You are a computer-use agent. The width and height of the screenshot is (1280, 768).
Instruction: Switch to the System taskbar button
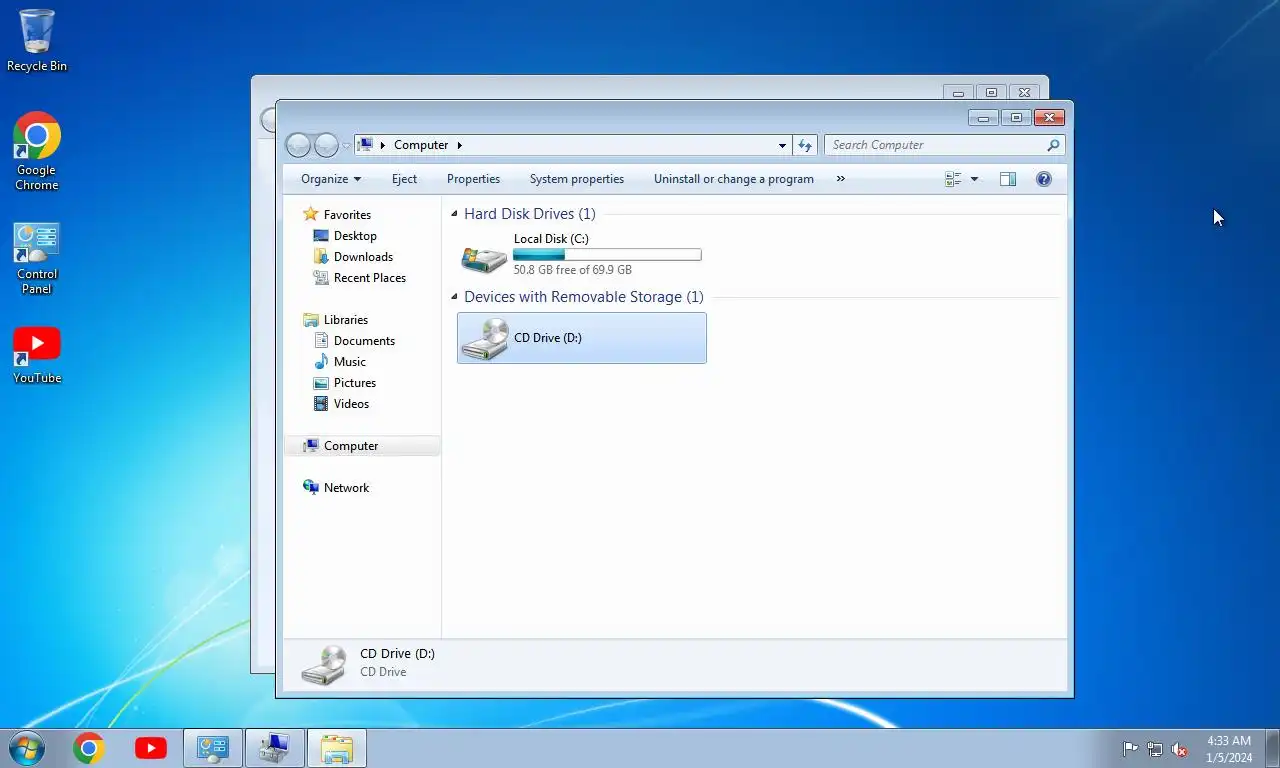click(275, 748)
